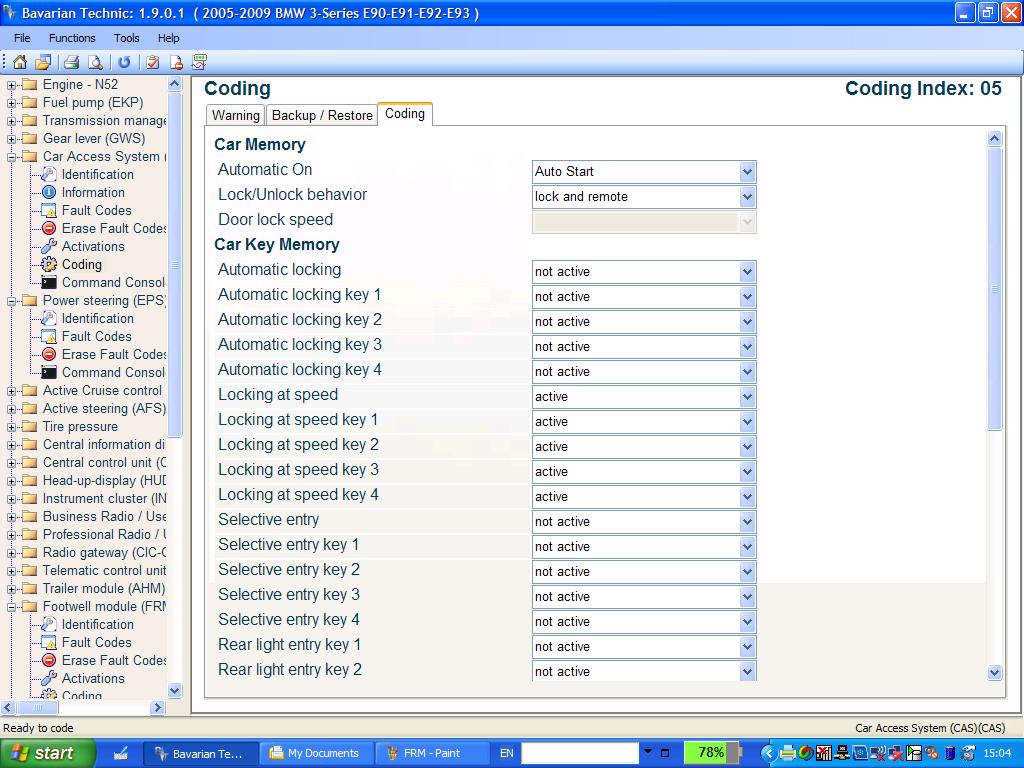
Task: Open the Help menu
Action: pos(168,38)
